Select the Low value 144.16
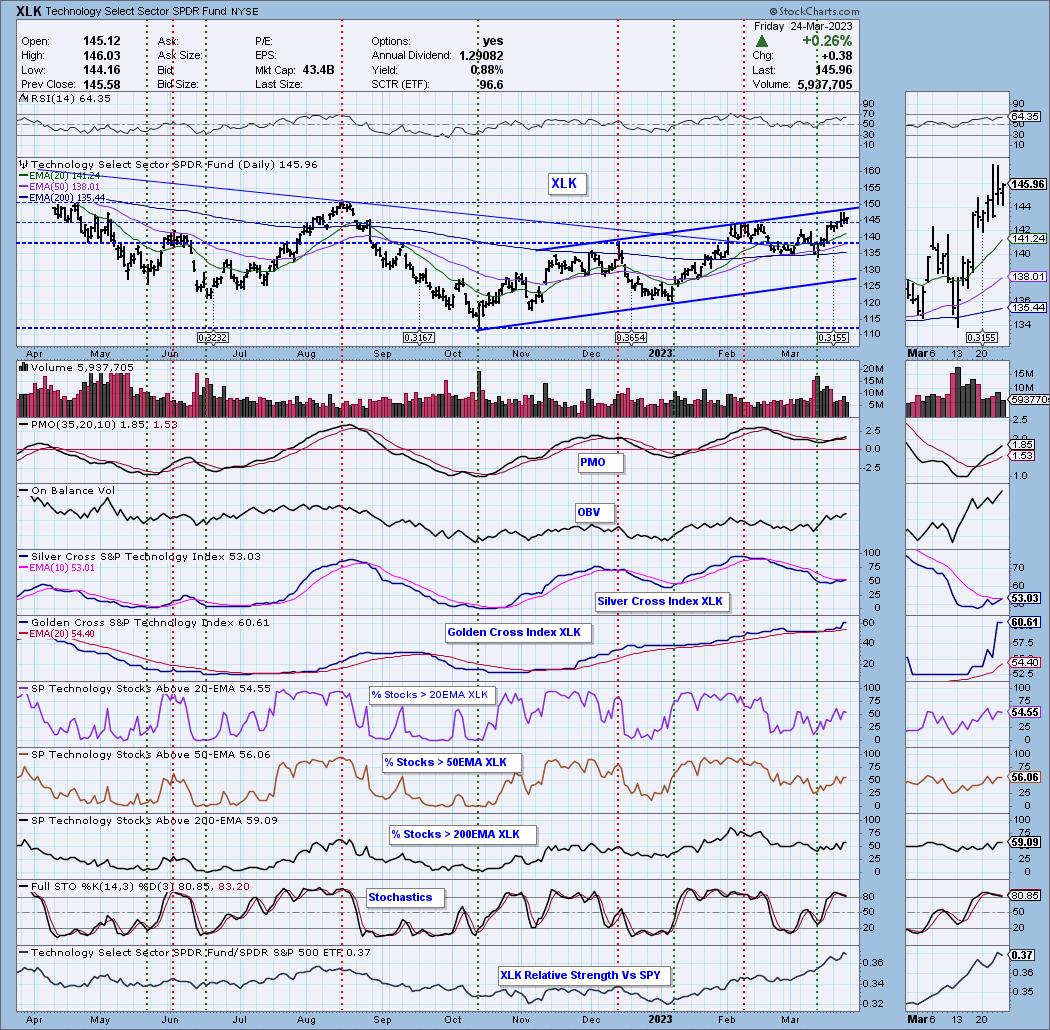This screenshot has height=1030, width=1050. pyautogui.click(x=102, y=70)
